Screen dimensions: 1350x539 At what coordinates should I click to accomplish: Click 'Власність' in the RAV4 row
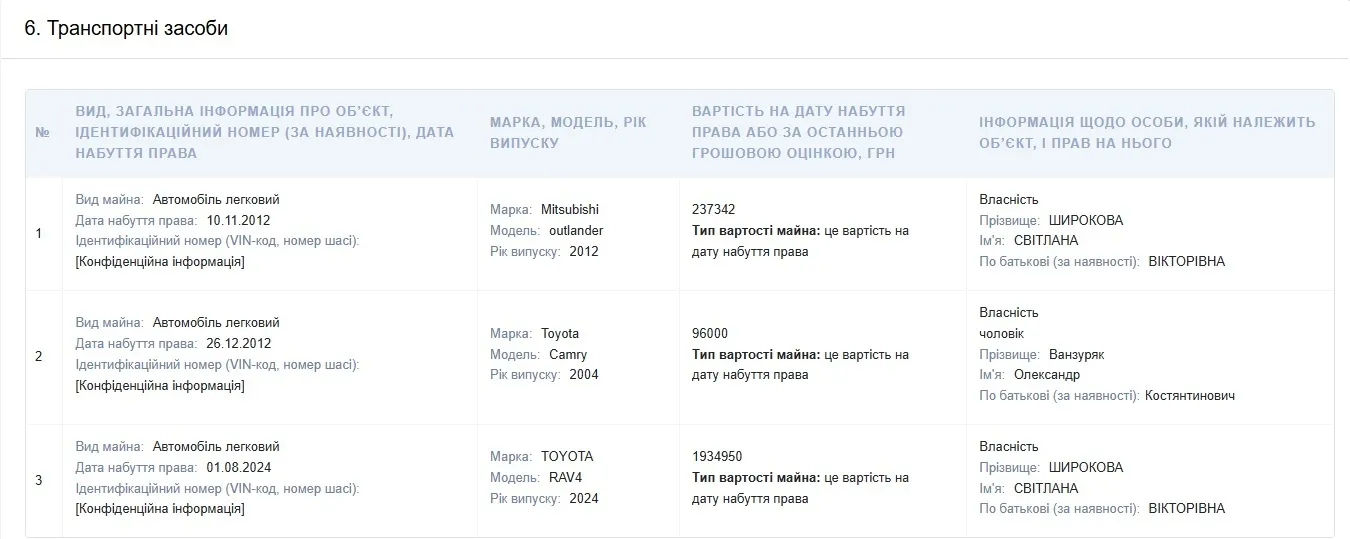(x=1009, y=447)
